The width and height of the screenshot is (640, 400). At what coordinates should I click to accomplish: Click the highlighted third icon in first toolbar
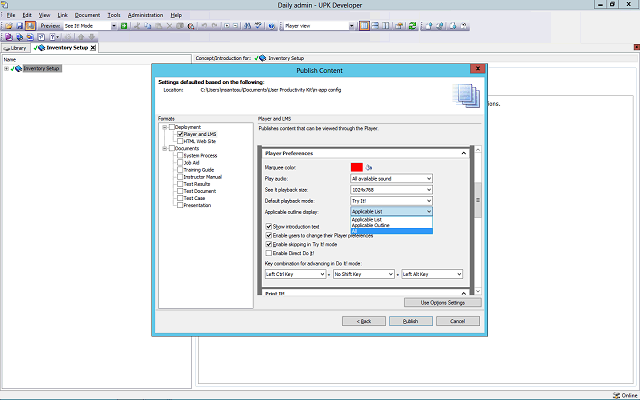(x=30, y=26)
